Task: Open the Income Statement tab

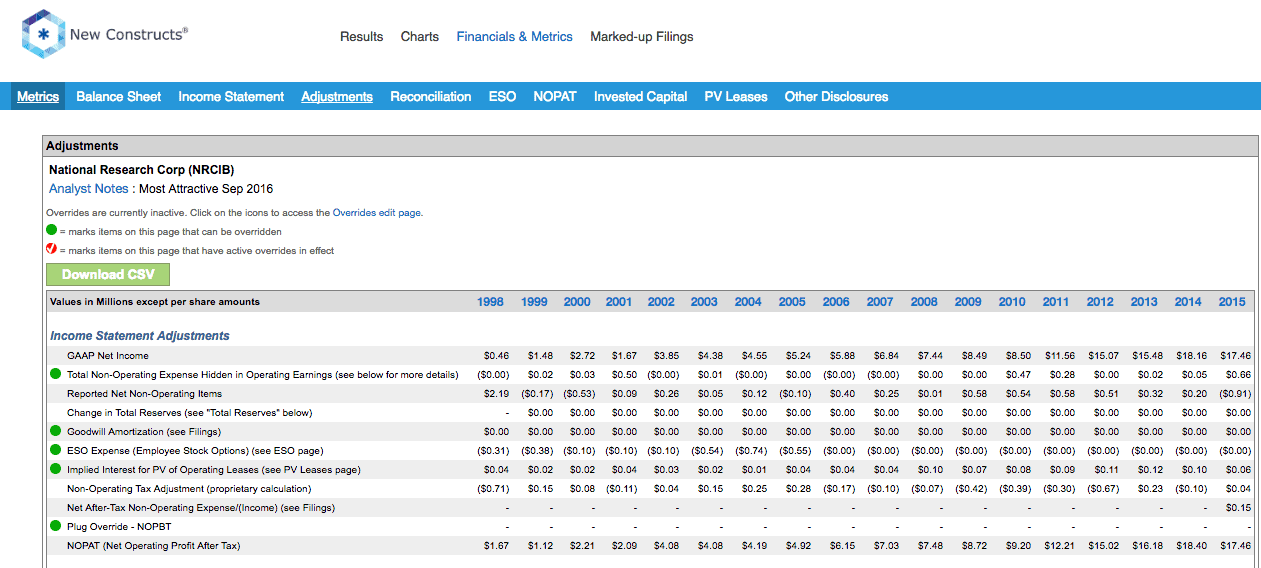Action: pos(231,97)
